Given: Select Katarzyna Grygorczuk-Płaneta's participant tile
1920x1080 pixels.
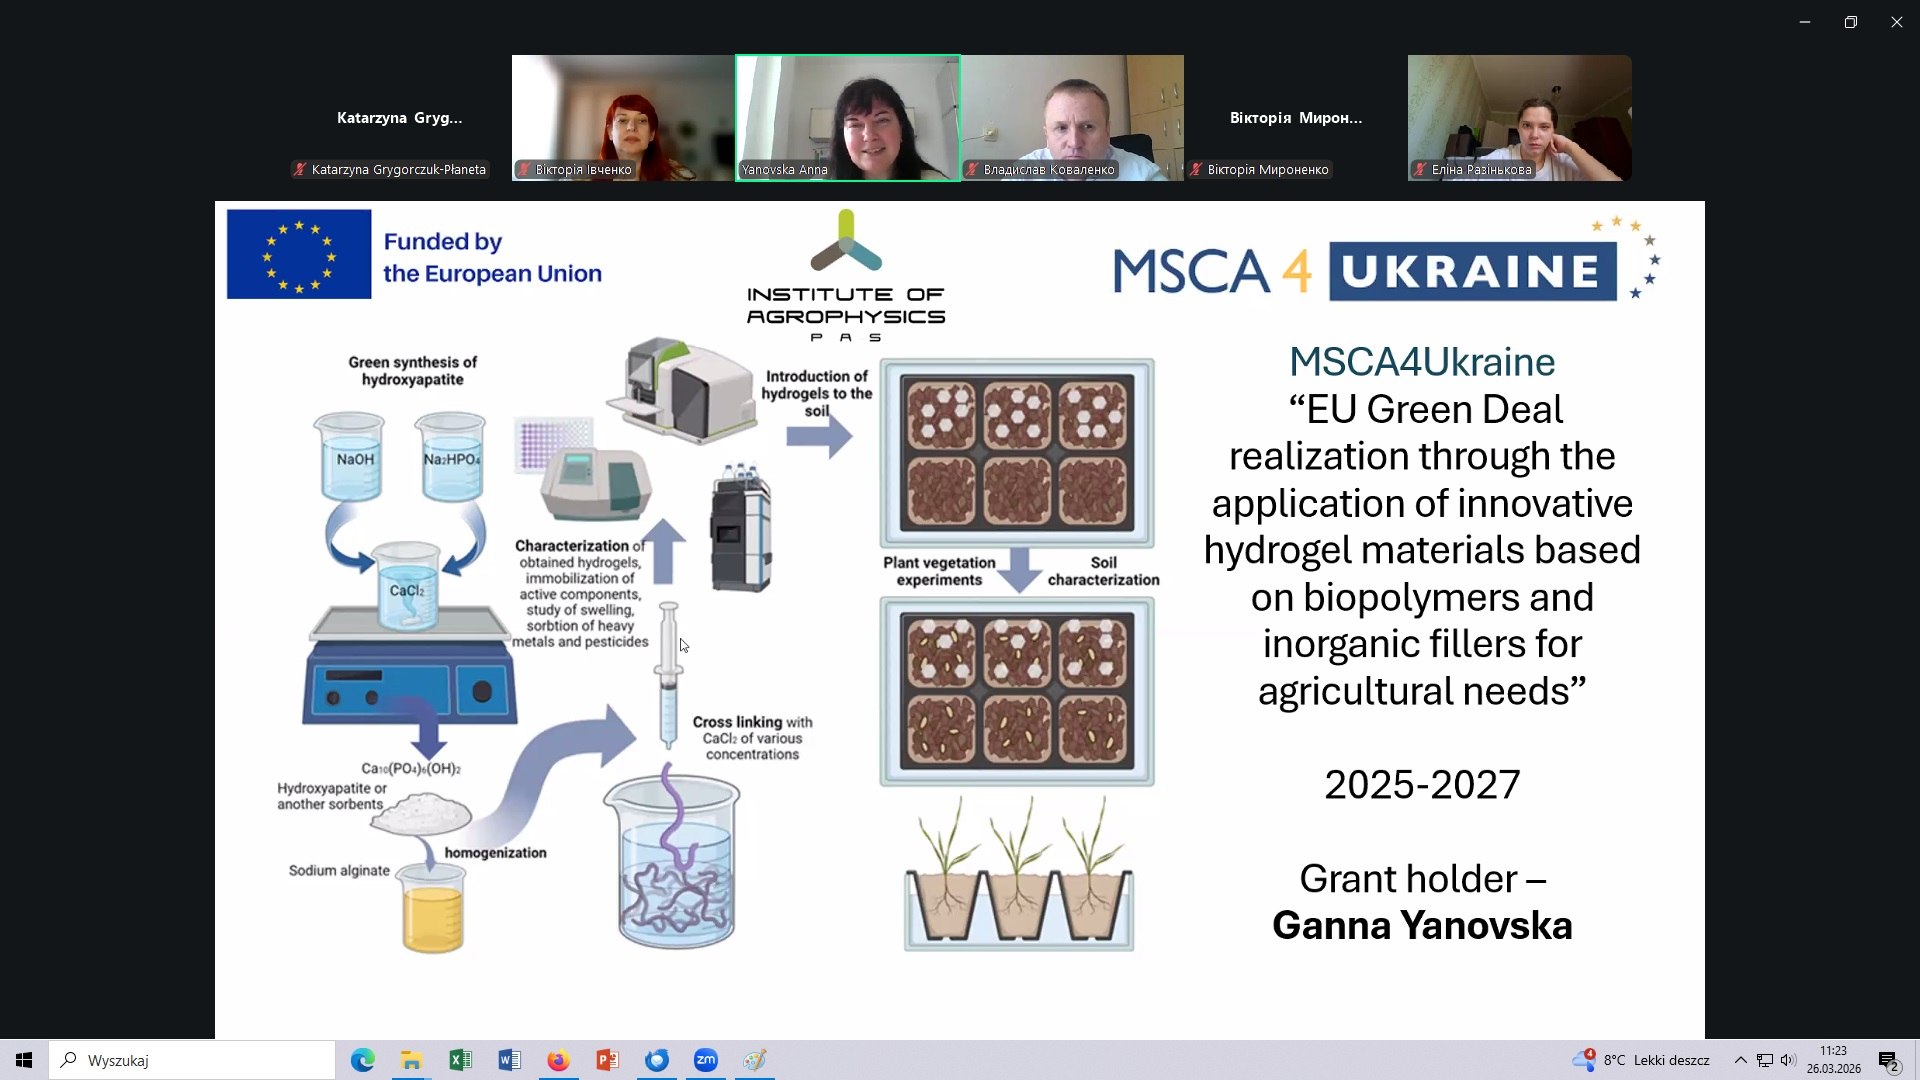Looking at the screenshot, I should [x=399, y=118].
